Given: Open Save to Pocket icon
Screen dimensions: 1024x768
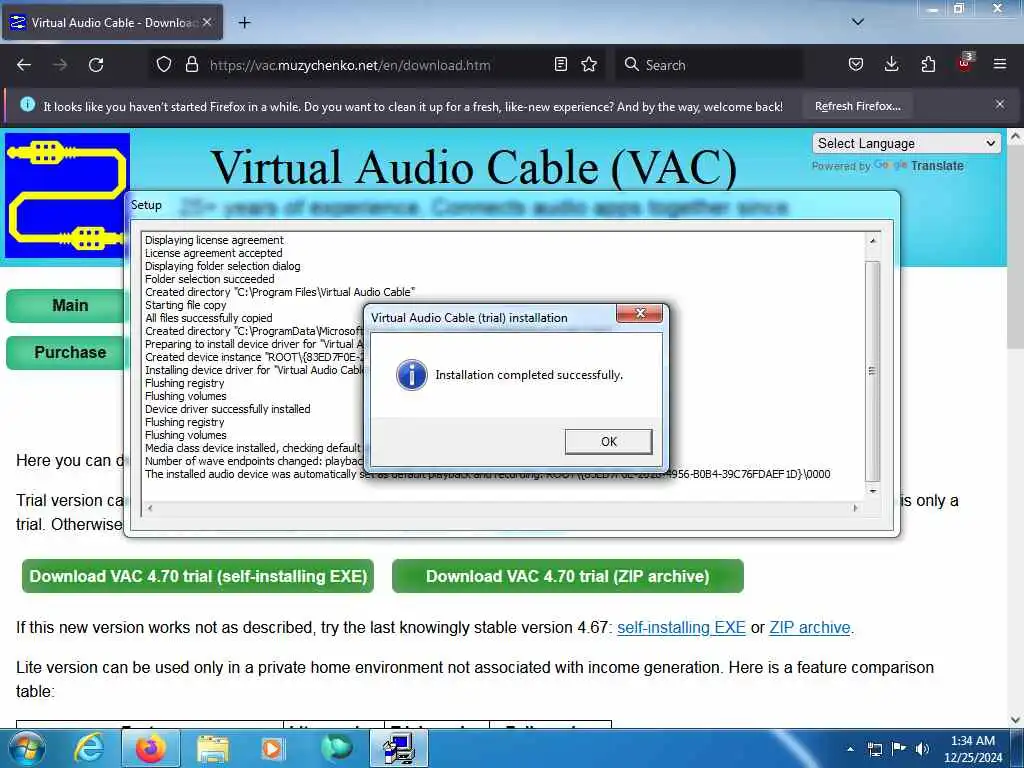Looking at the screenshot, I should (x=856, y=65).
